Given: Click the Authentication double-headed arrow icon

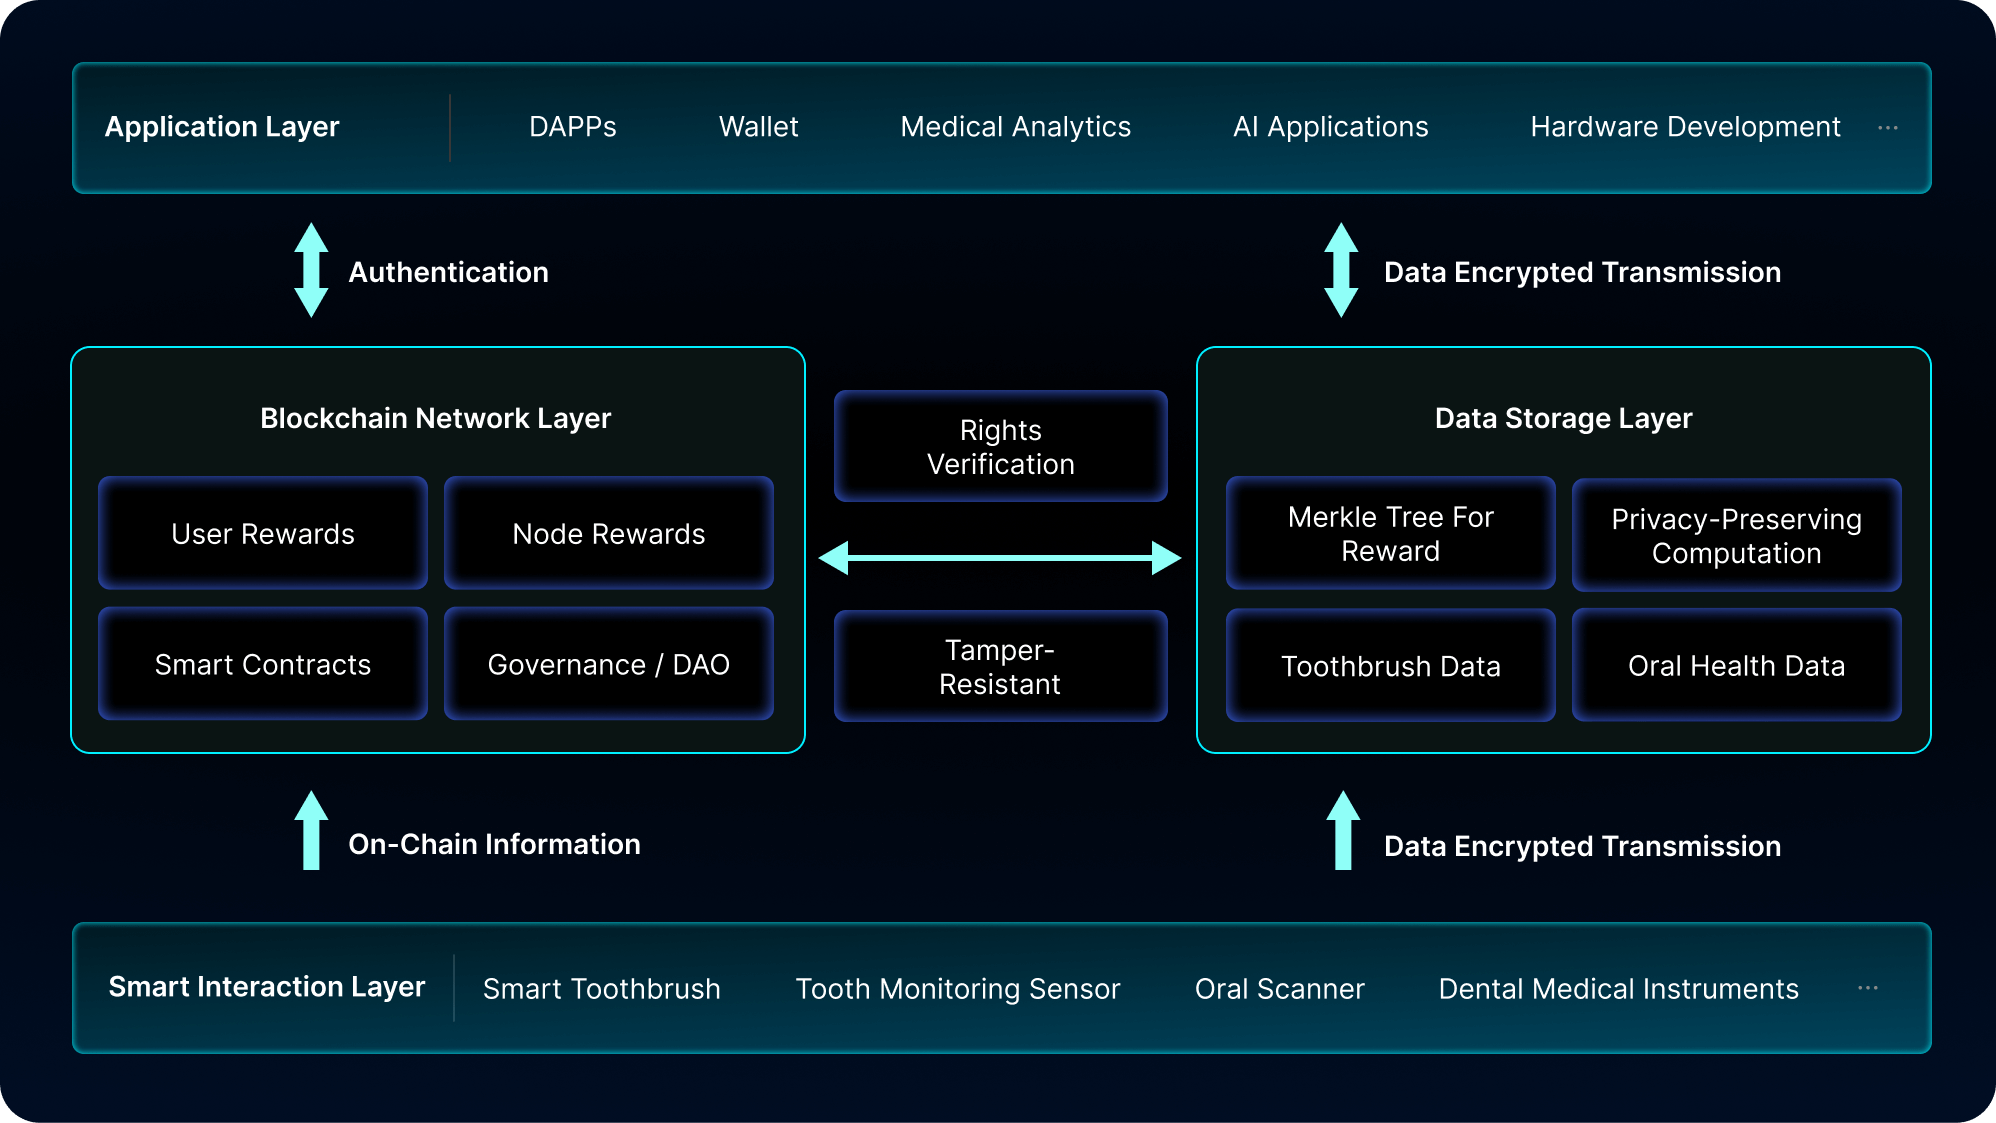Looking at the screenshot, I should 311,270.
